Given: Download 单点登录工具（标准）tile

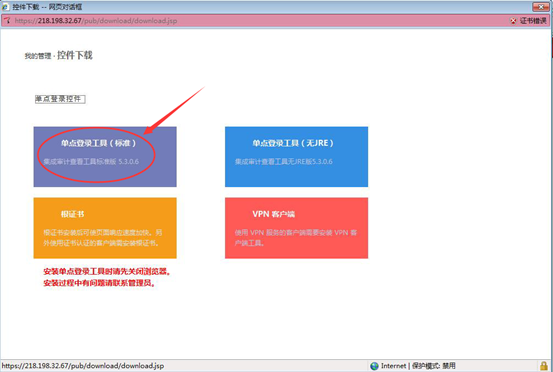Looking at the screenshot, I should pos(105,157).
